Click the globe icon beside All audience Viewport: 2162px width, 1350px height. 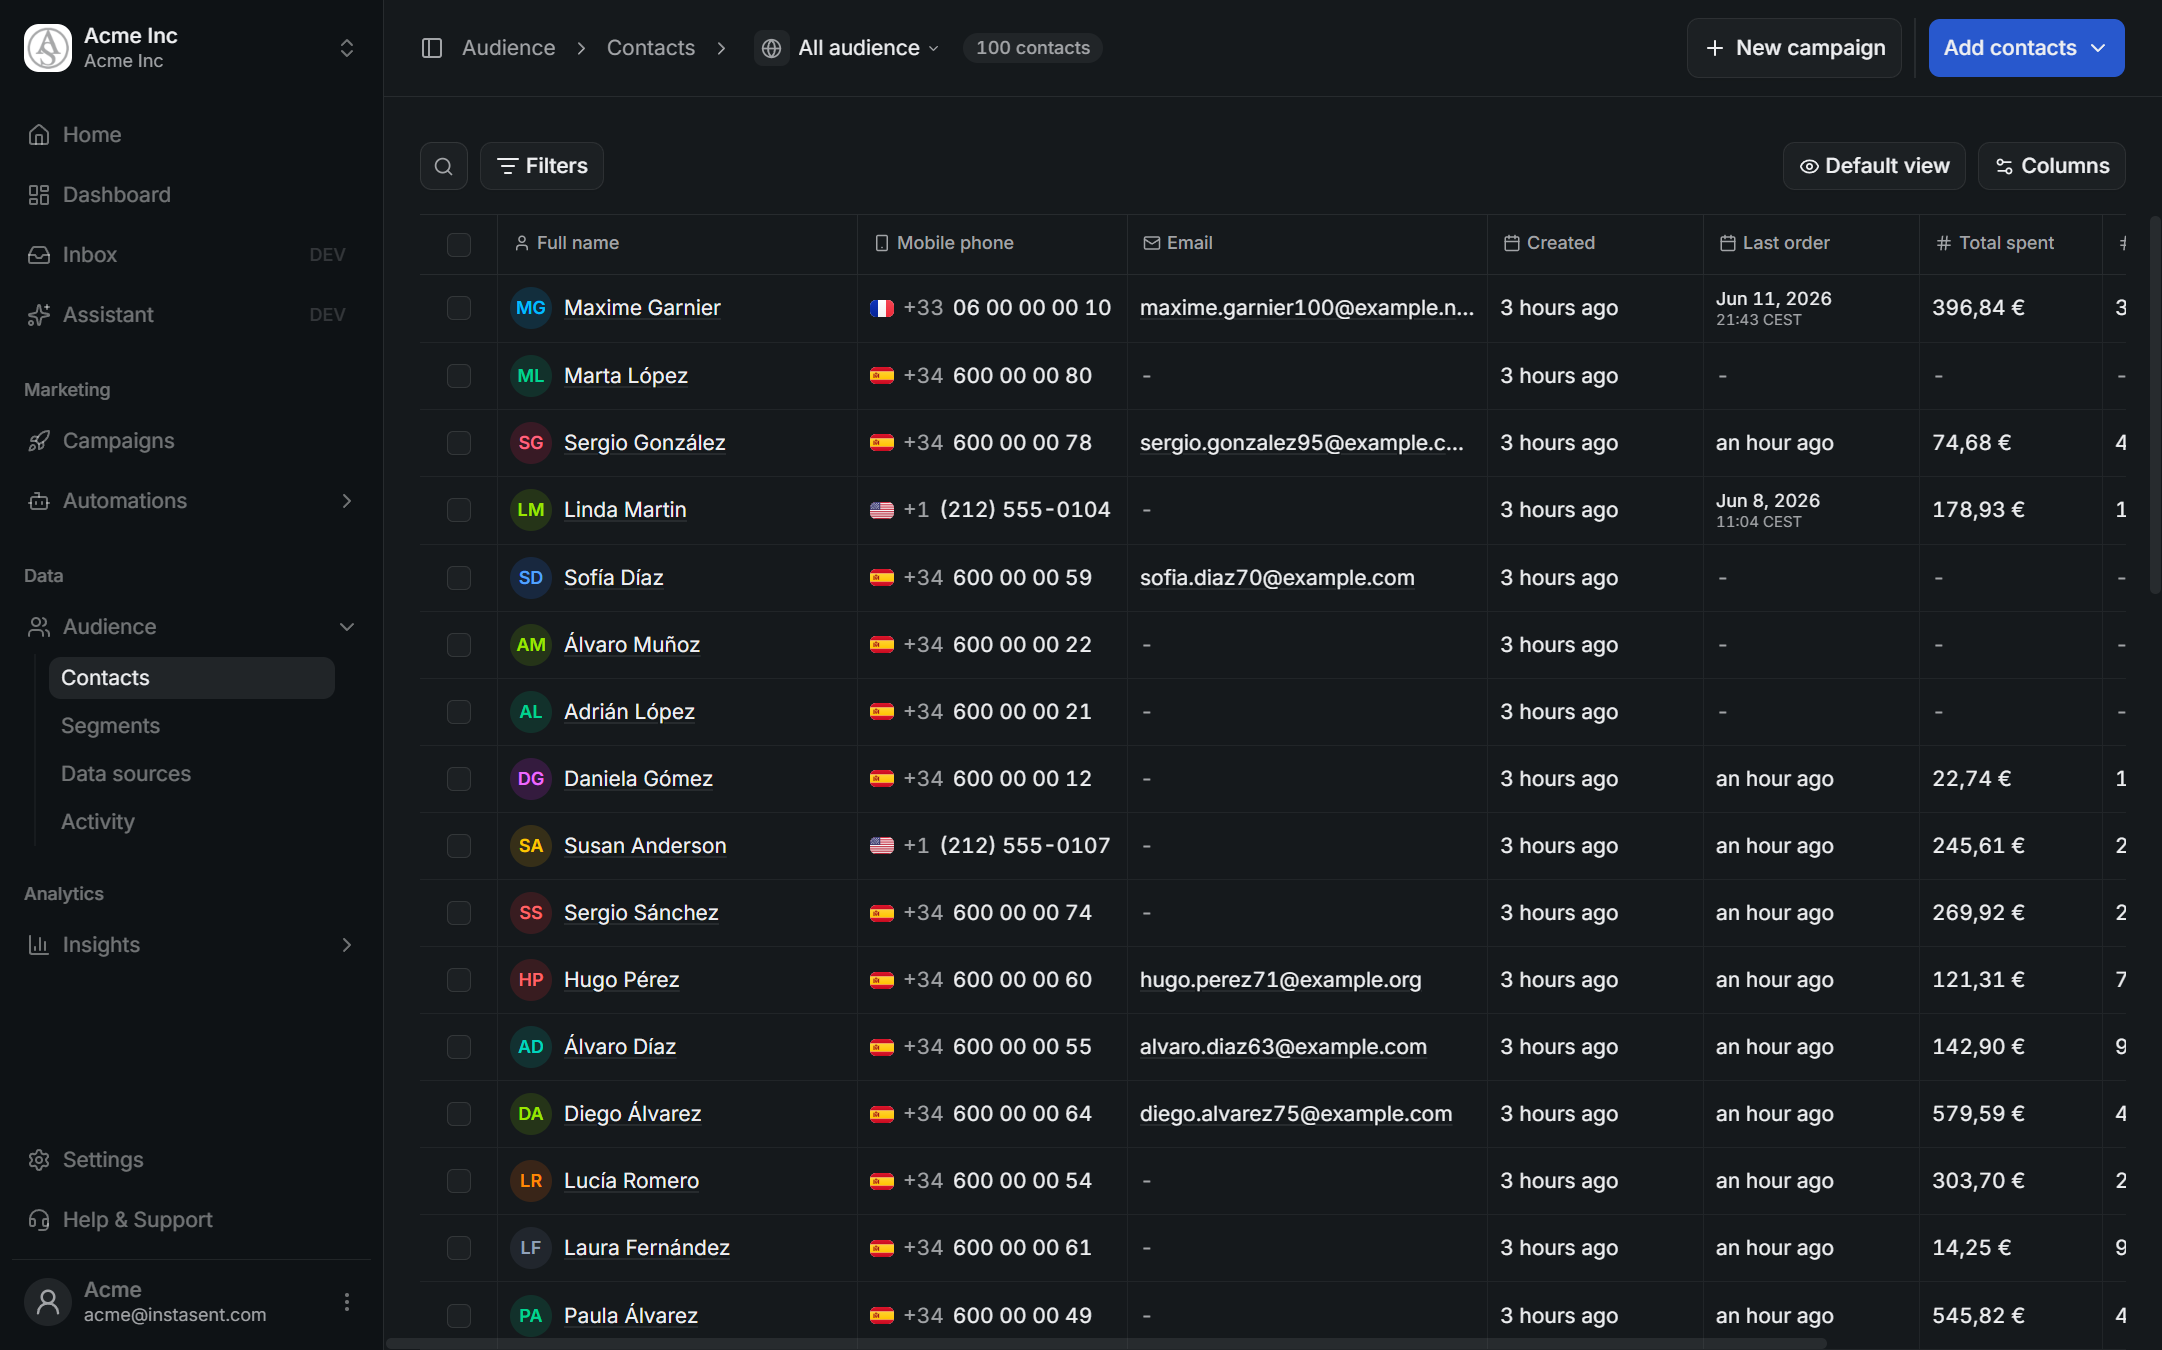point(771,48)
